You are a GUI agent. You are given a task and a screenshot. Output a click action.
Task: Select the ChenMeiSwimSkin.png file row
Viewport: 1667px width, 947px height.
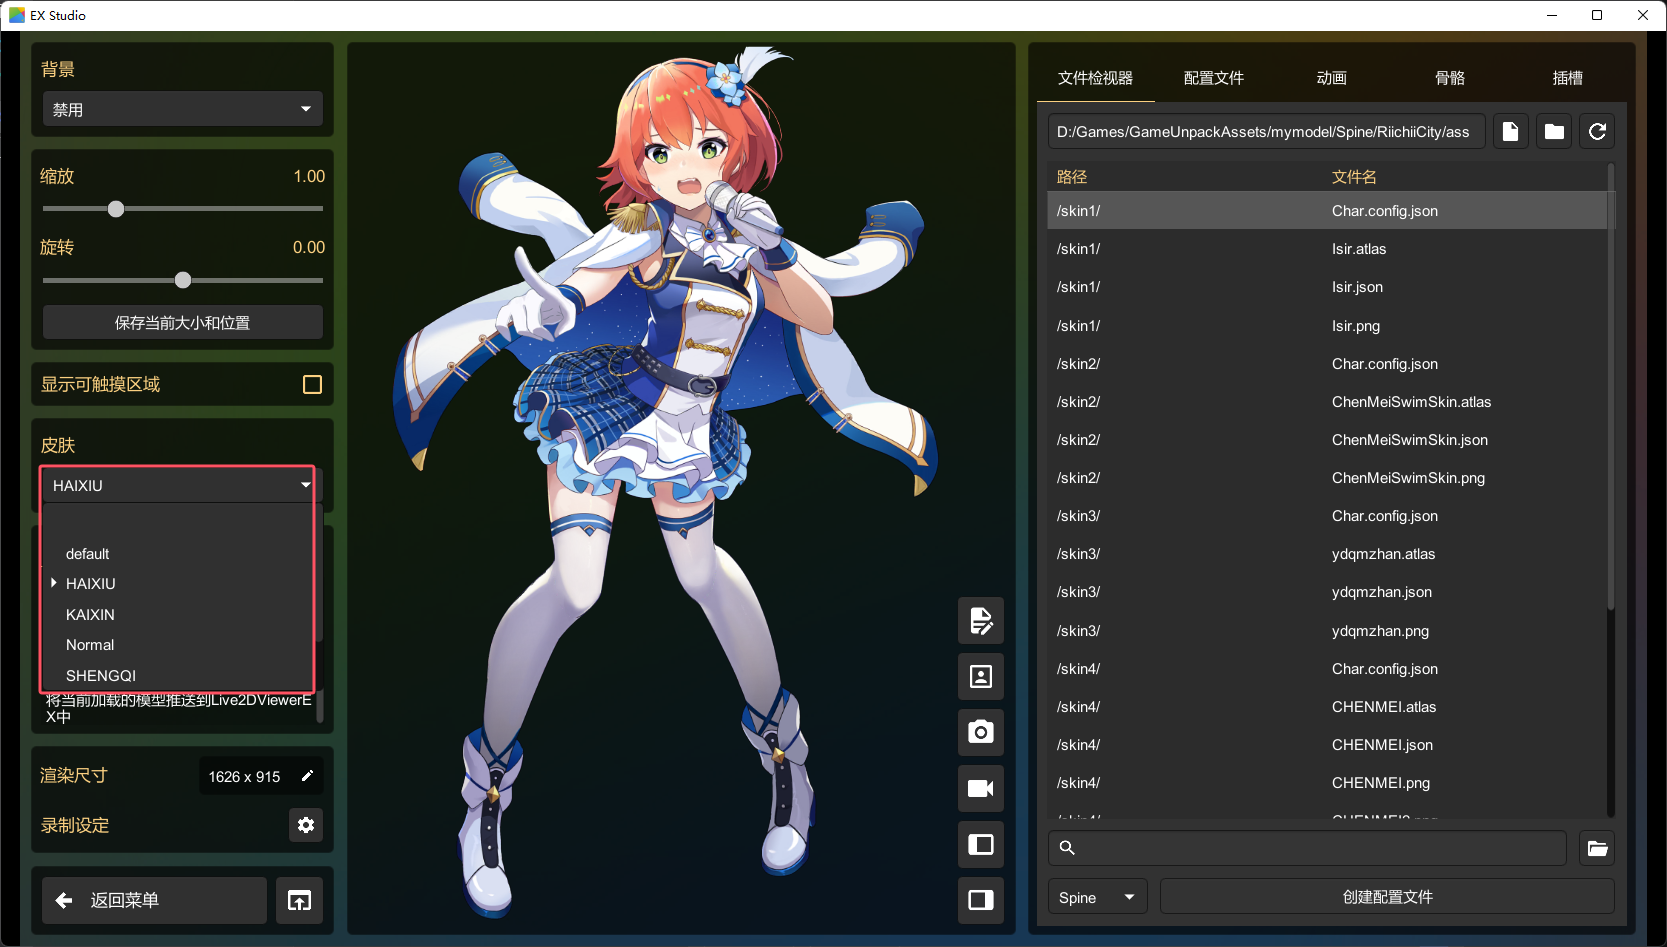1326,478
